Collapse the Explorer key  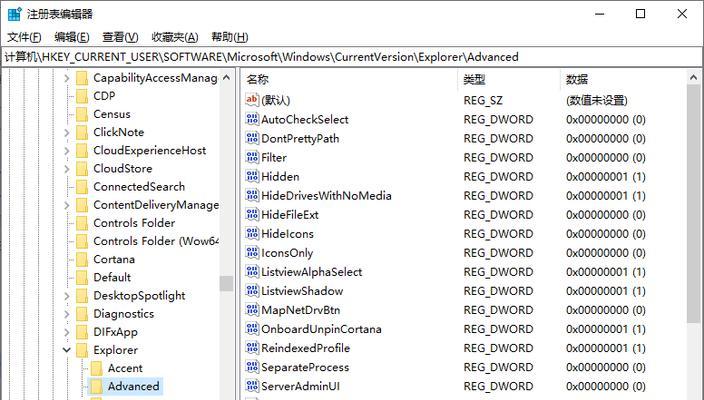pyautogui.click(x=67, y=350)
